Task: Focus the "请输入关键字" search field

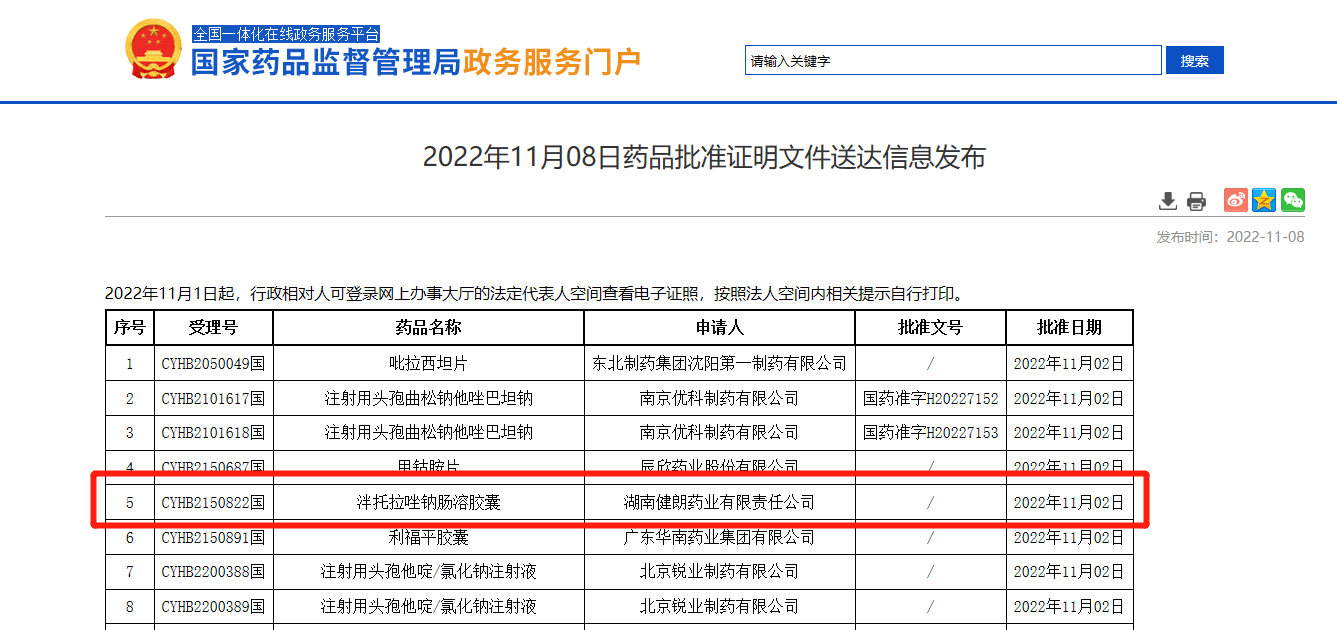Action: tap(953, 60)
